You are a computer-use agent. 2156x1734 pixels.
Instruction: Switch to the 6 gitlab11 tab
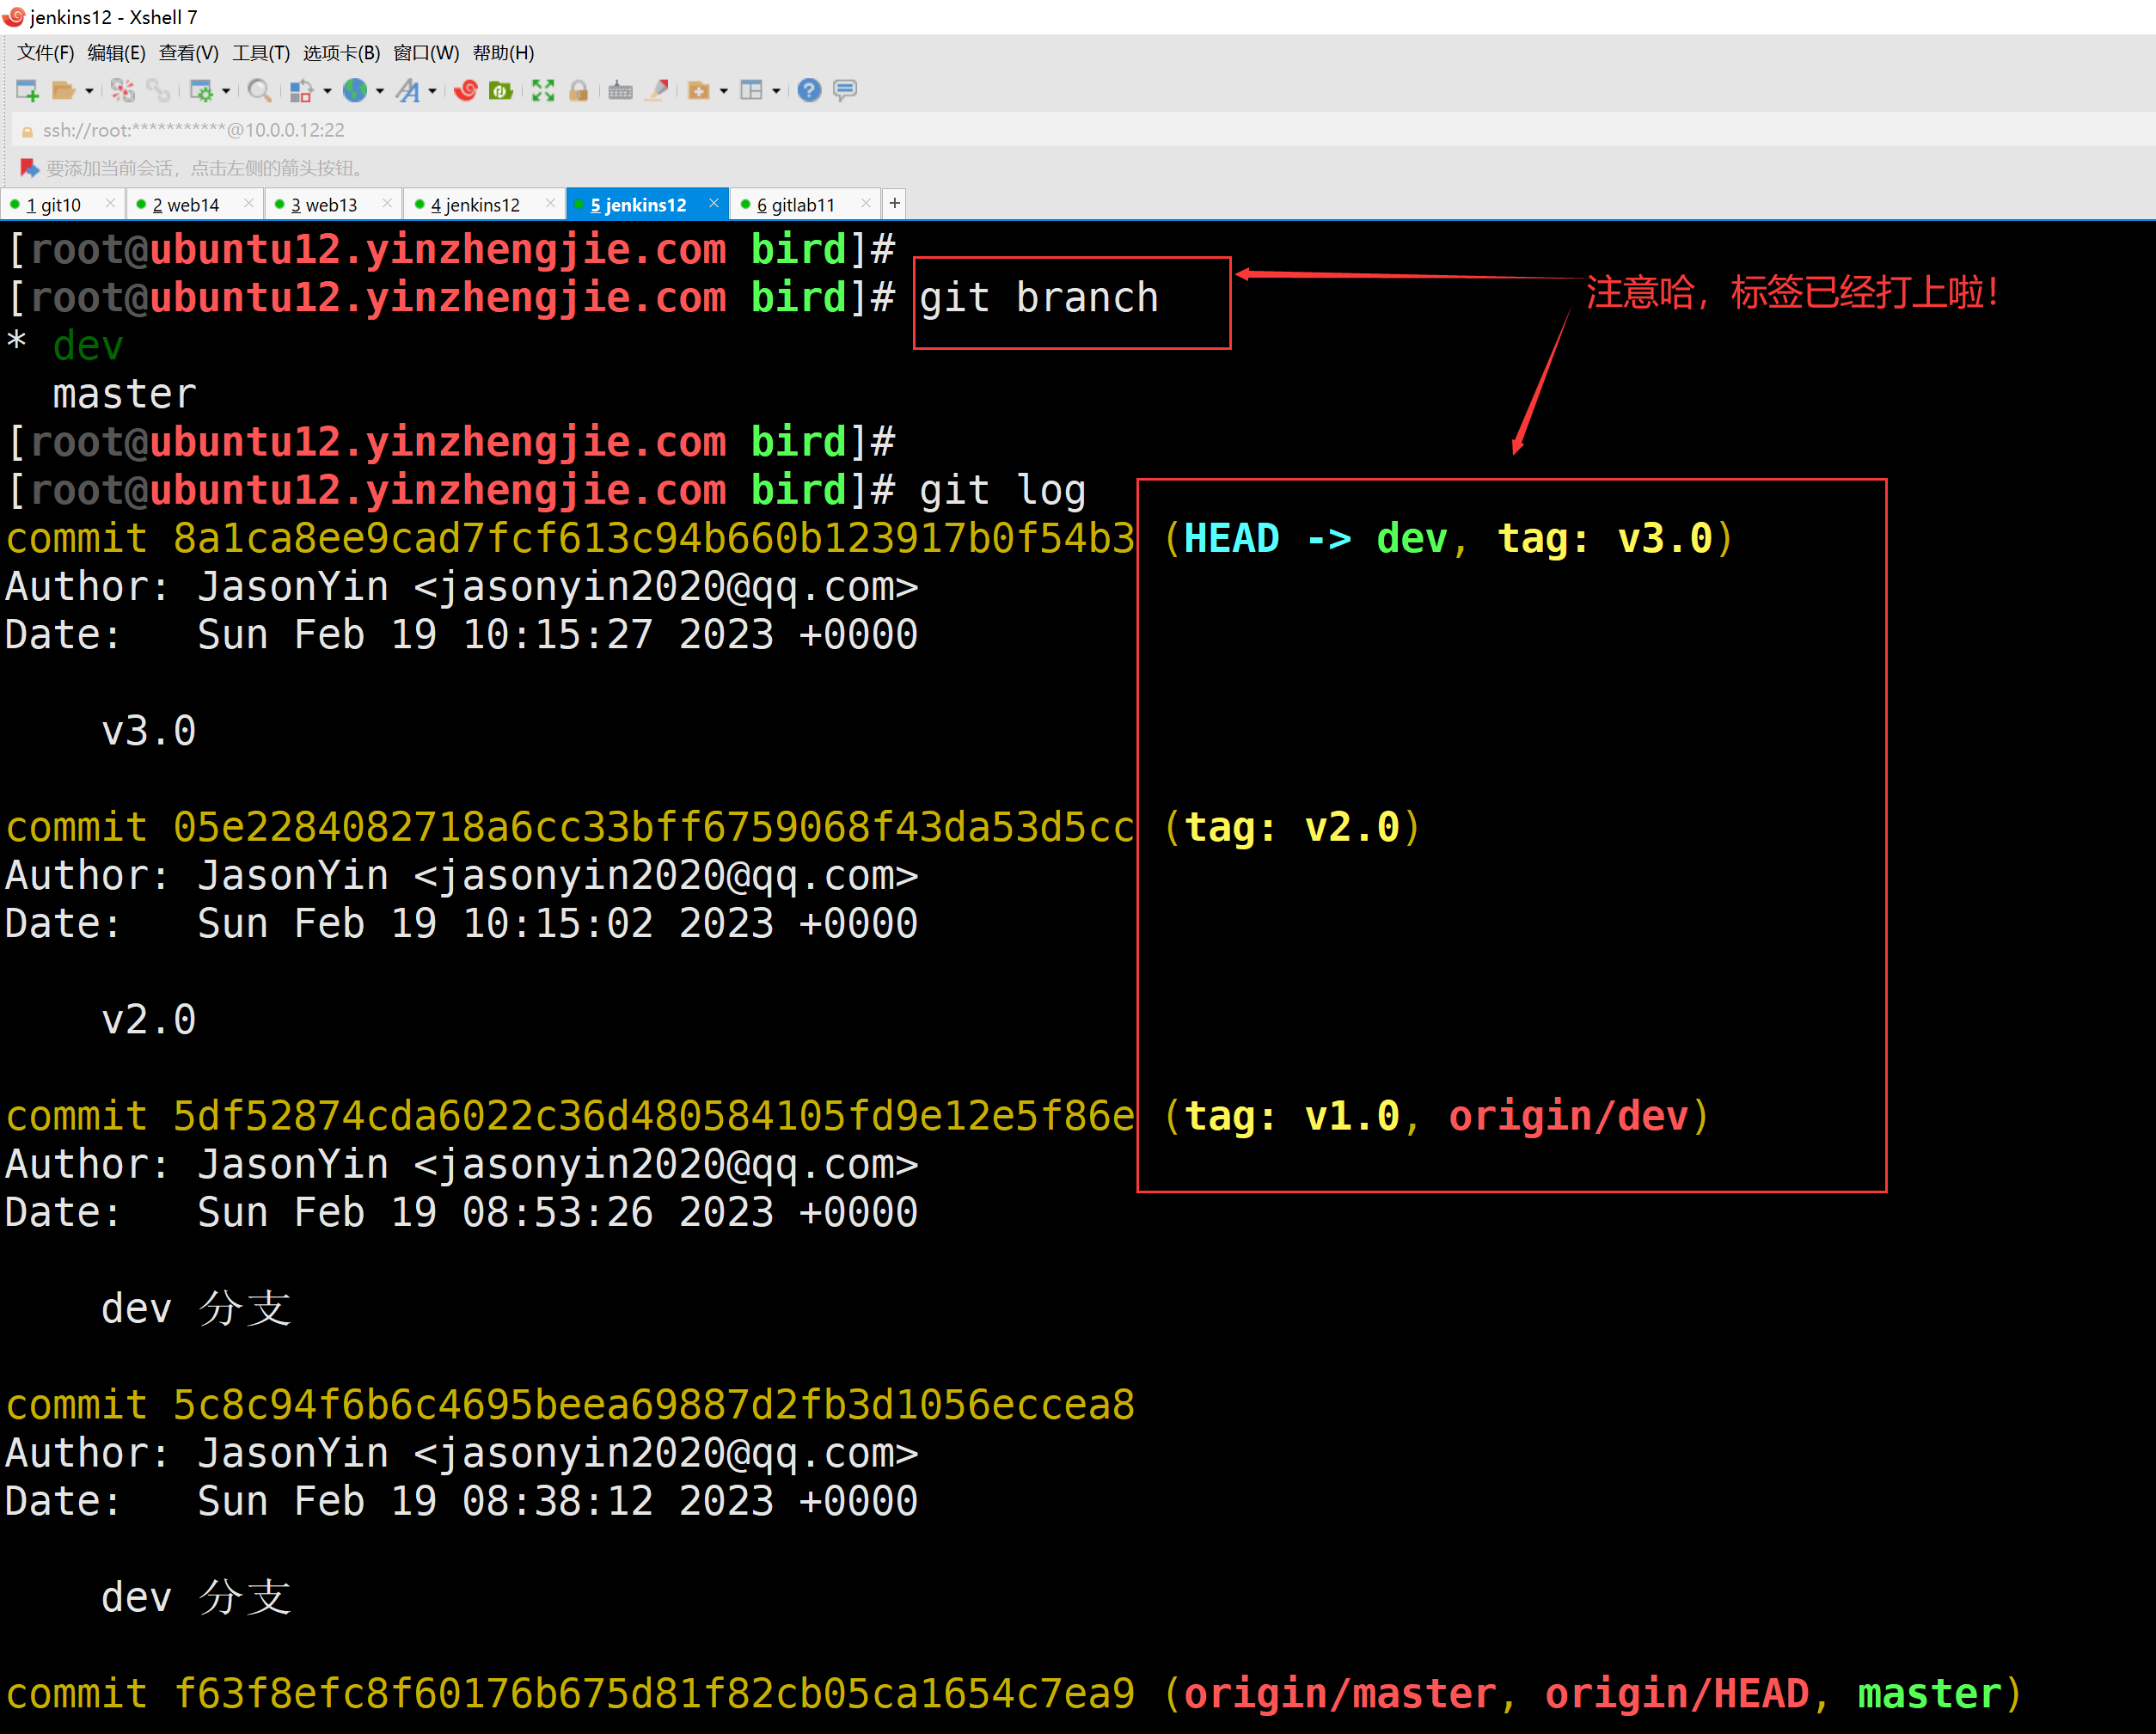(x=796, y=205)
